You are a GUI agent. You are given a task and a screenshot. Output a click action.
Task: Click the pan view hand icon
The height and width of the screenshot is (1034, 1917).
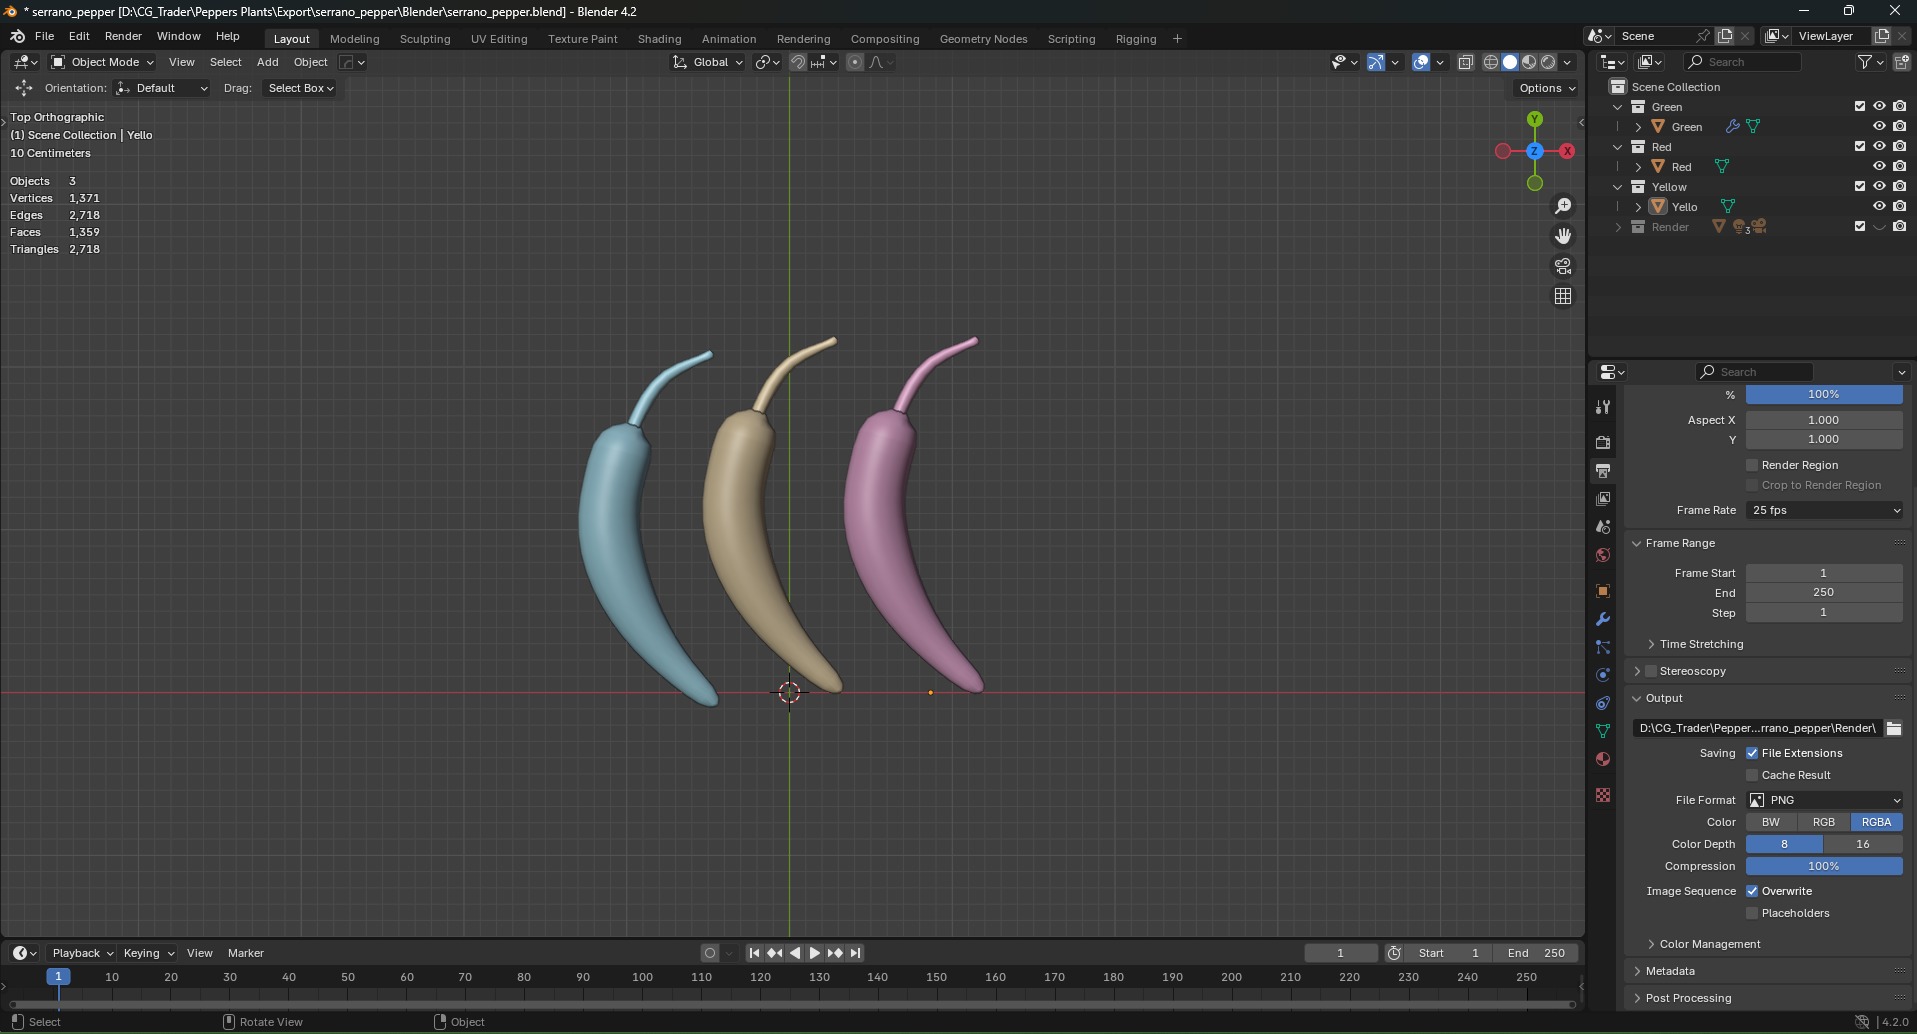click(1563, 236)
